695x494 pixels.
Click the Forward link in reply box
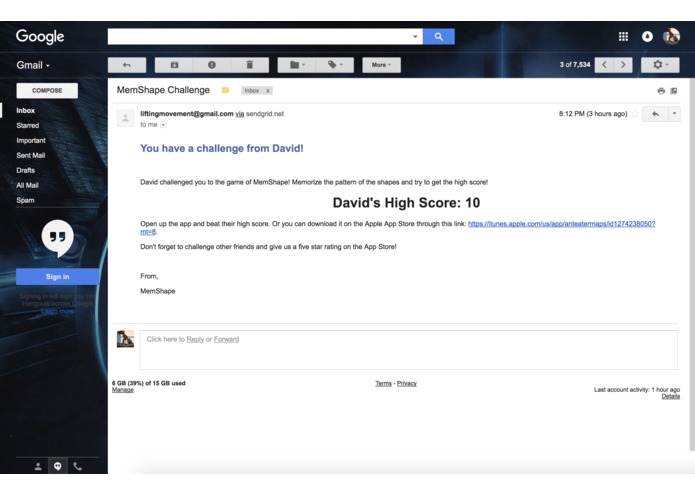[x=226, y=339]
